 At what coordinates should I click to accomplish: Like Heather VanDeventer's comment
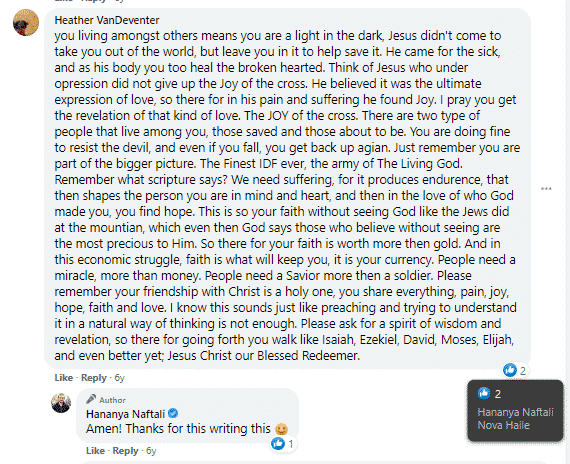[x=64, y=378]
